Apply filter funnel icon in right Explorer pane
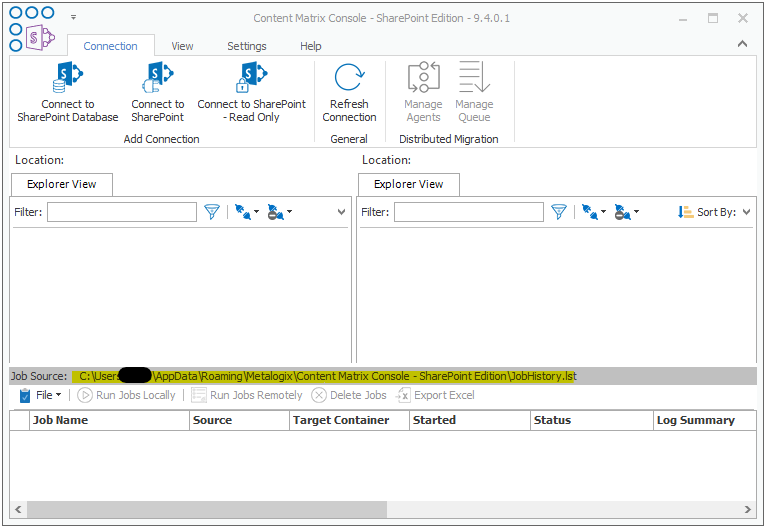Image resolution: width=766 pixels, height=530 pixels. 558,212
